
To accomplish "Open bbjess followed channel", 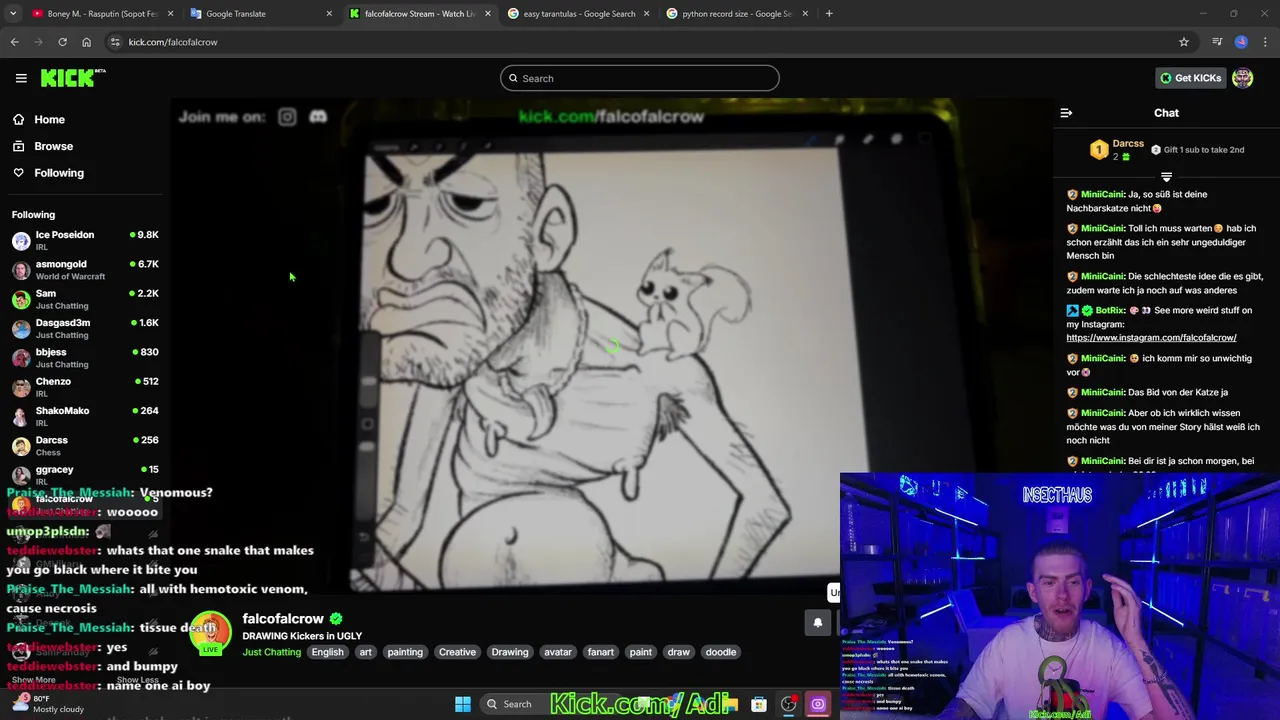I will pos(85,357).
